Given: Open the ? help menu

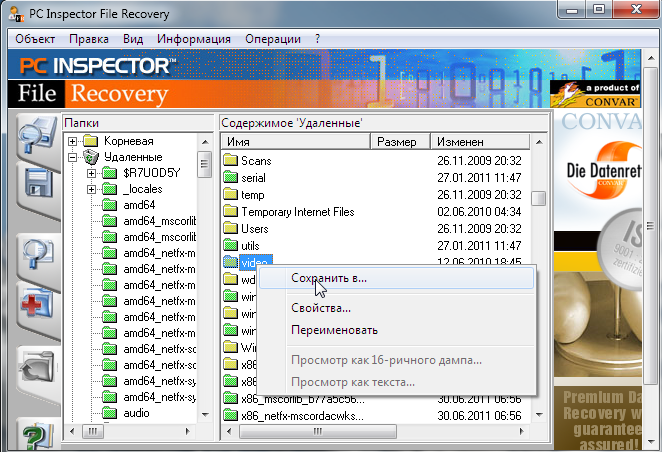Looking at the screenshot, I should tap(317, 39).
